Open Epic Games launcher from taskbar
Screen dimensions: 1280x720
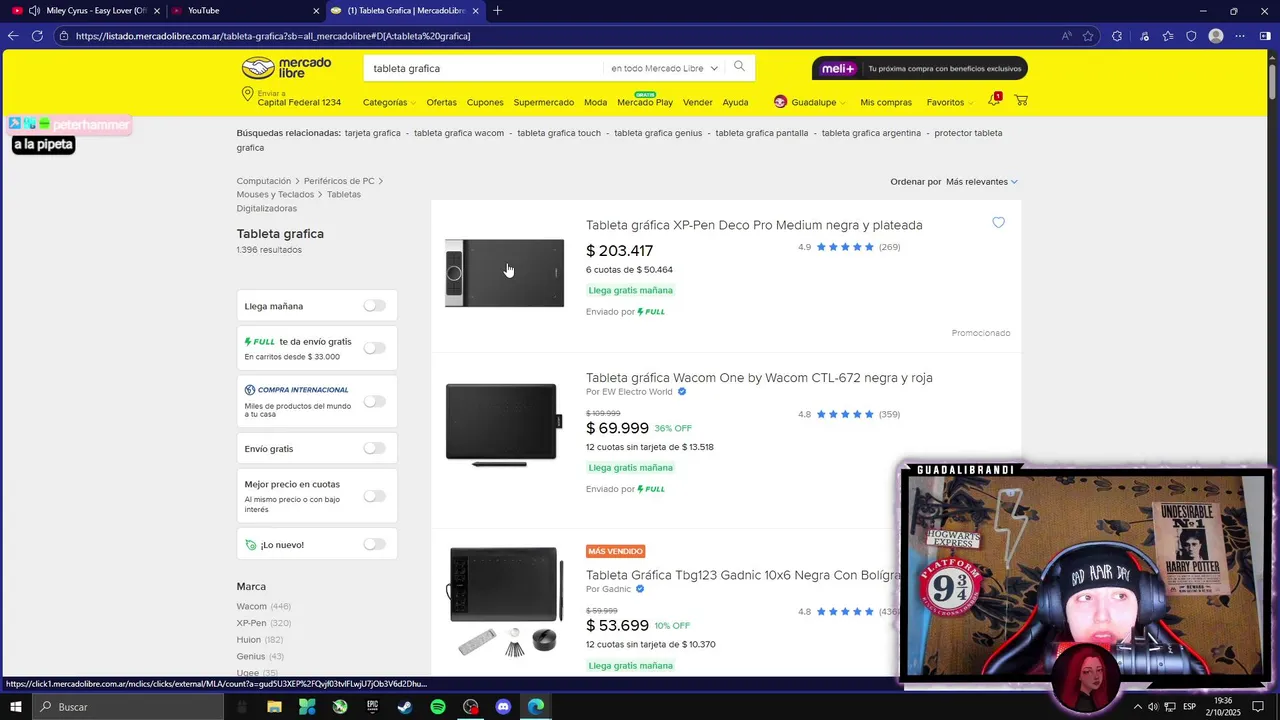372,707
